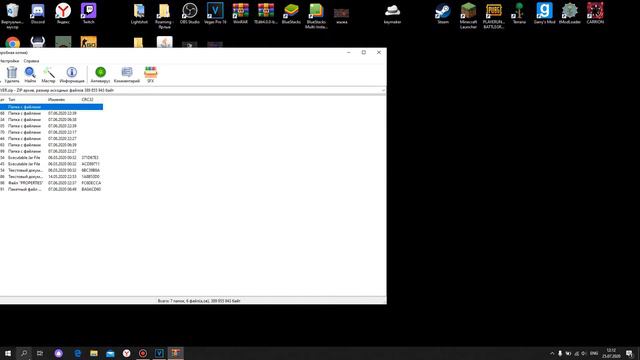The height and width of the screenshot is (360, 640).
Task: Launch OBS Studio from the desktop
Action: 190,13
